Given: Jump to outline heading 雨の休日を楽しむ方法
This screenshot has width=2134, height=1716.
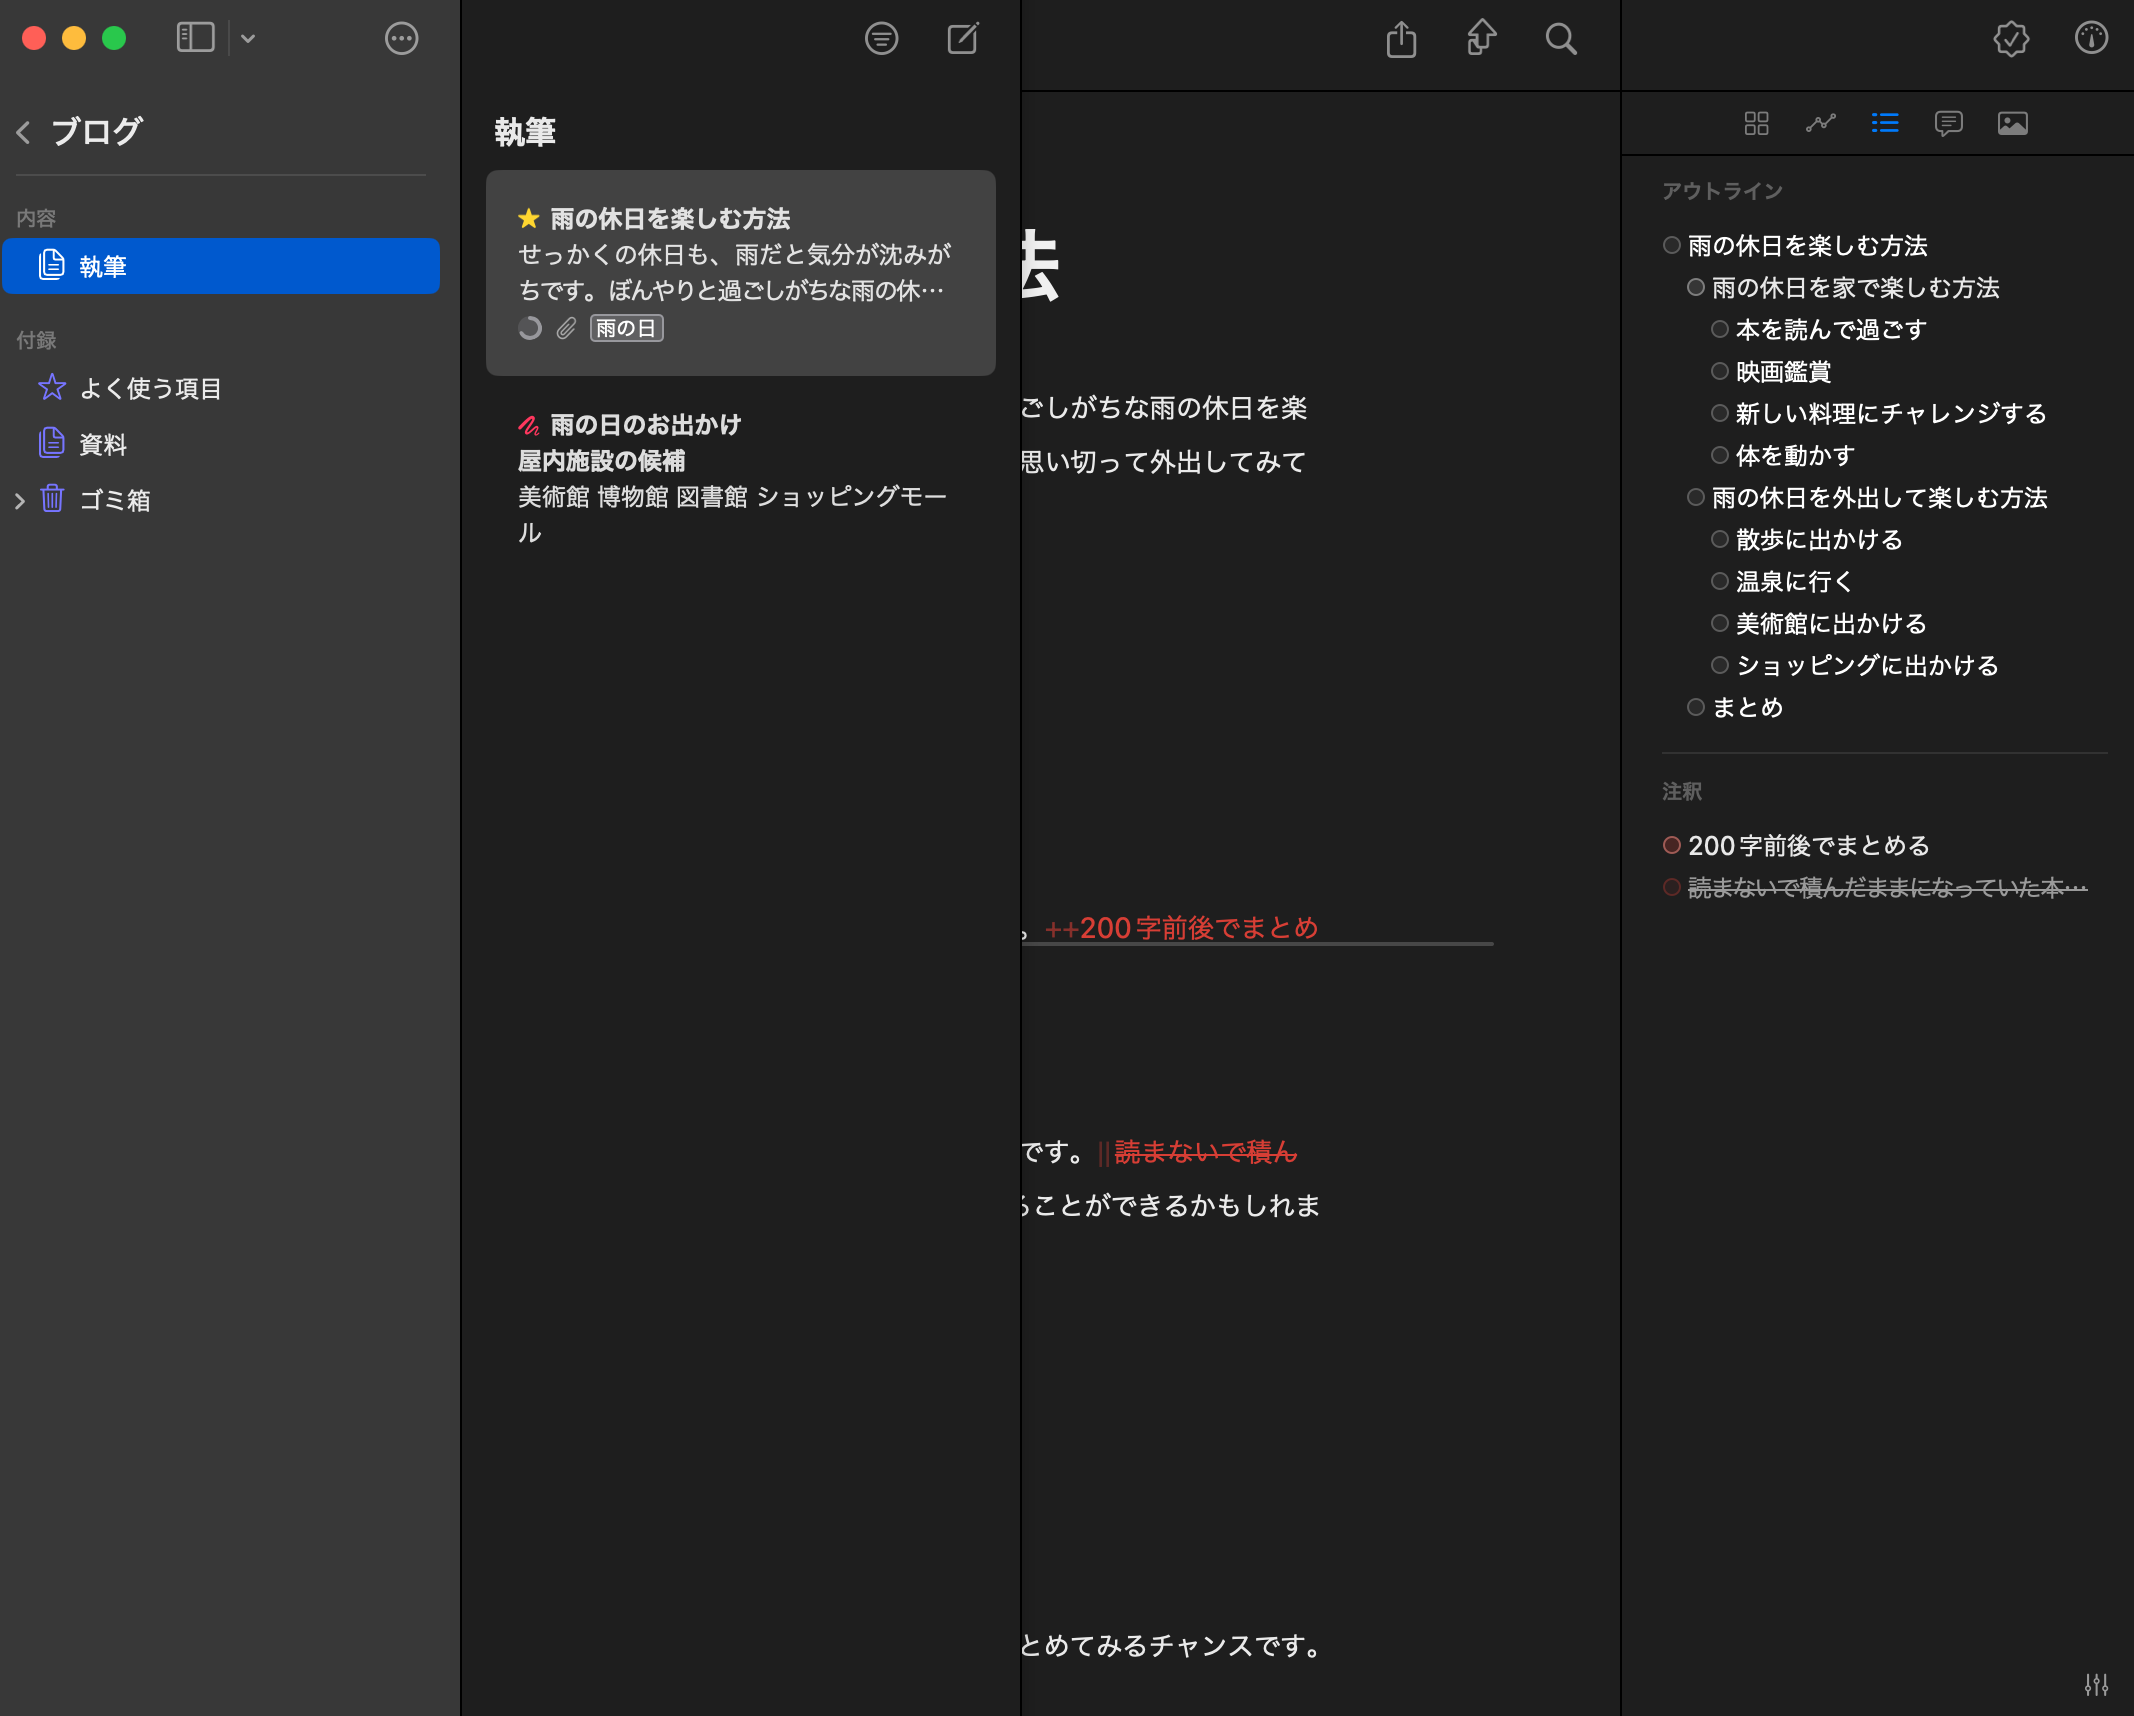Looking at the screenshot, I should 1808,245.
